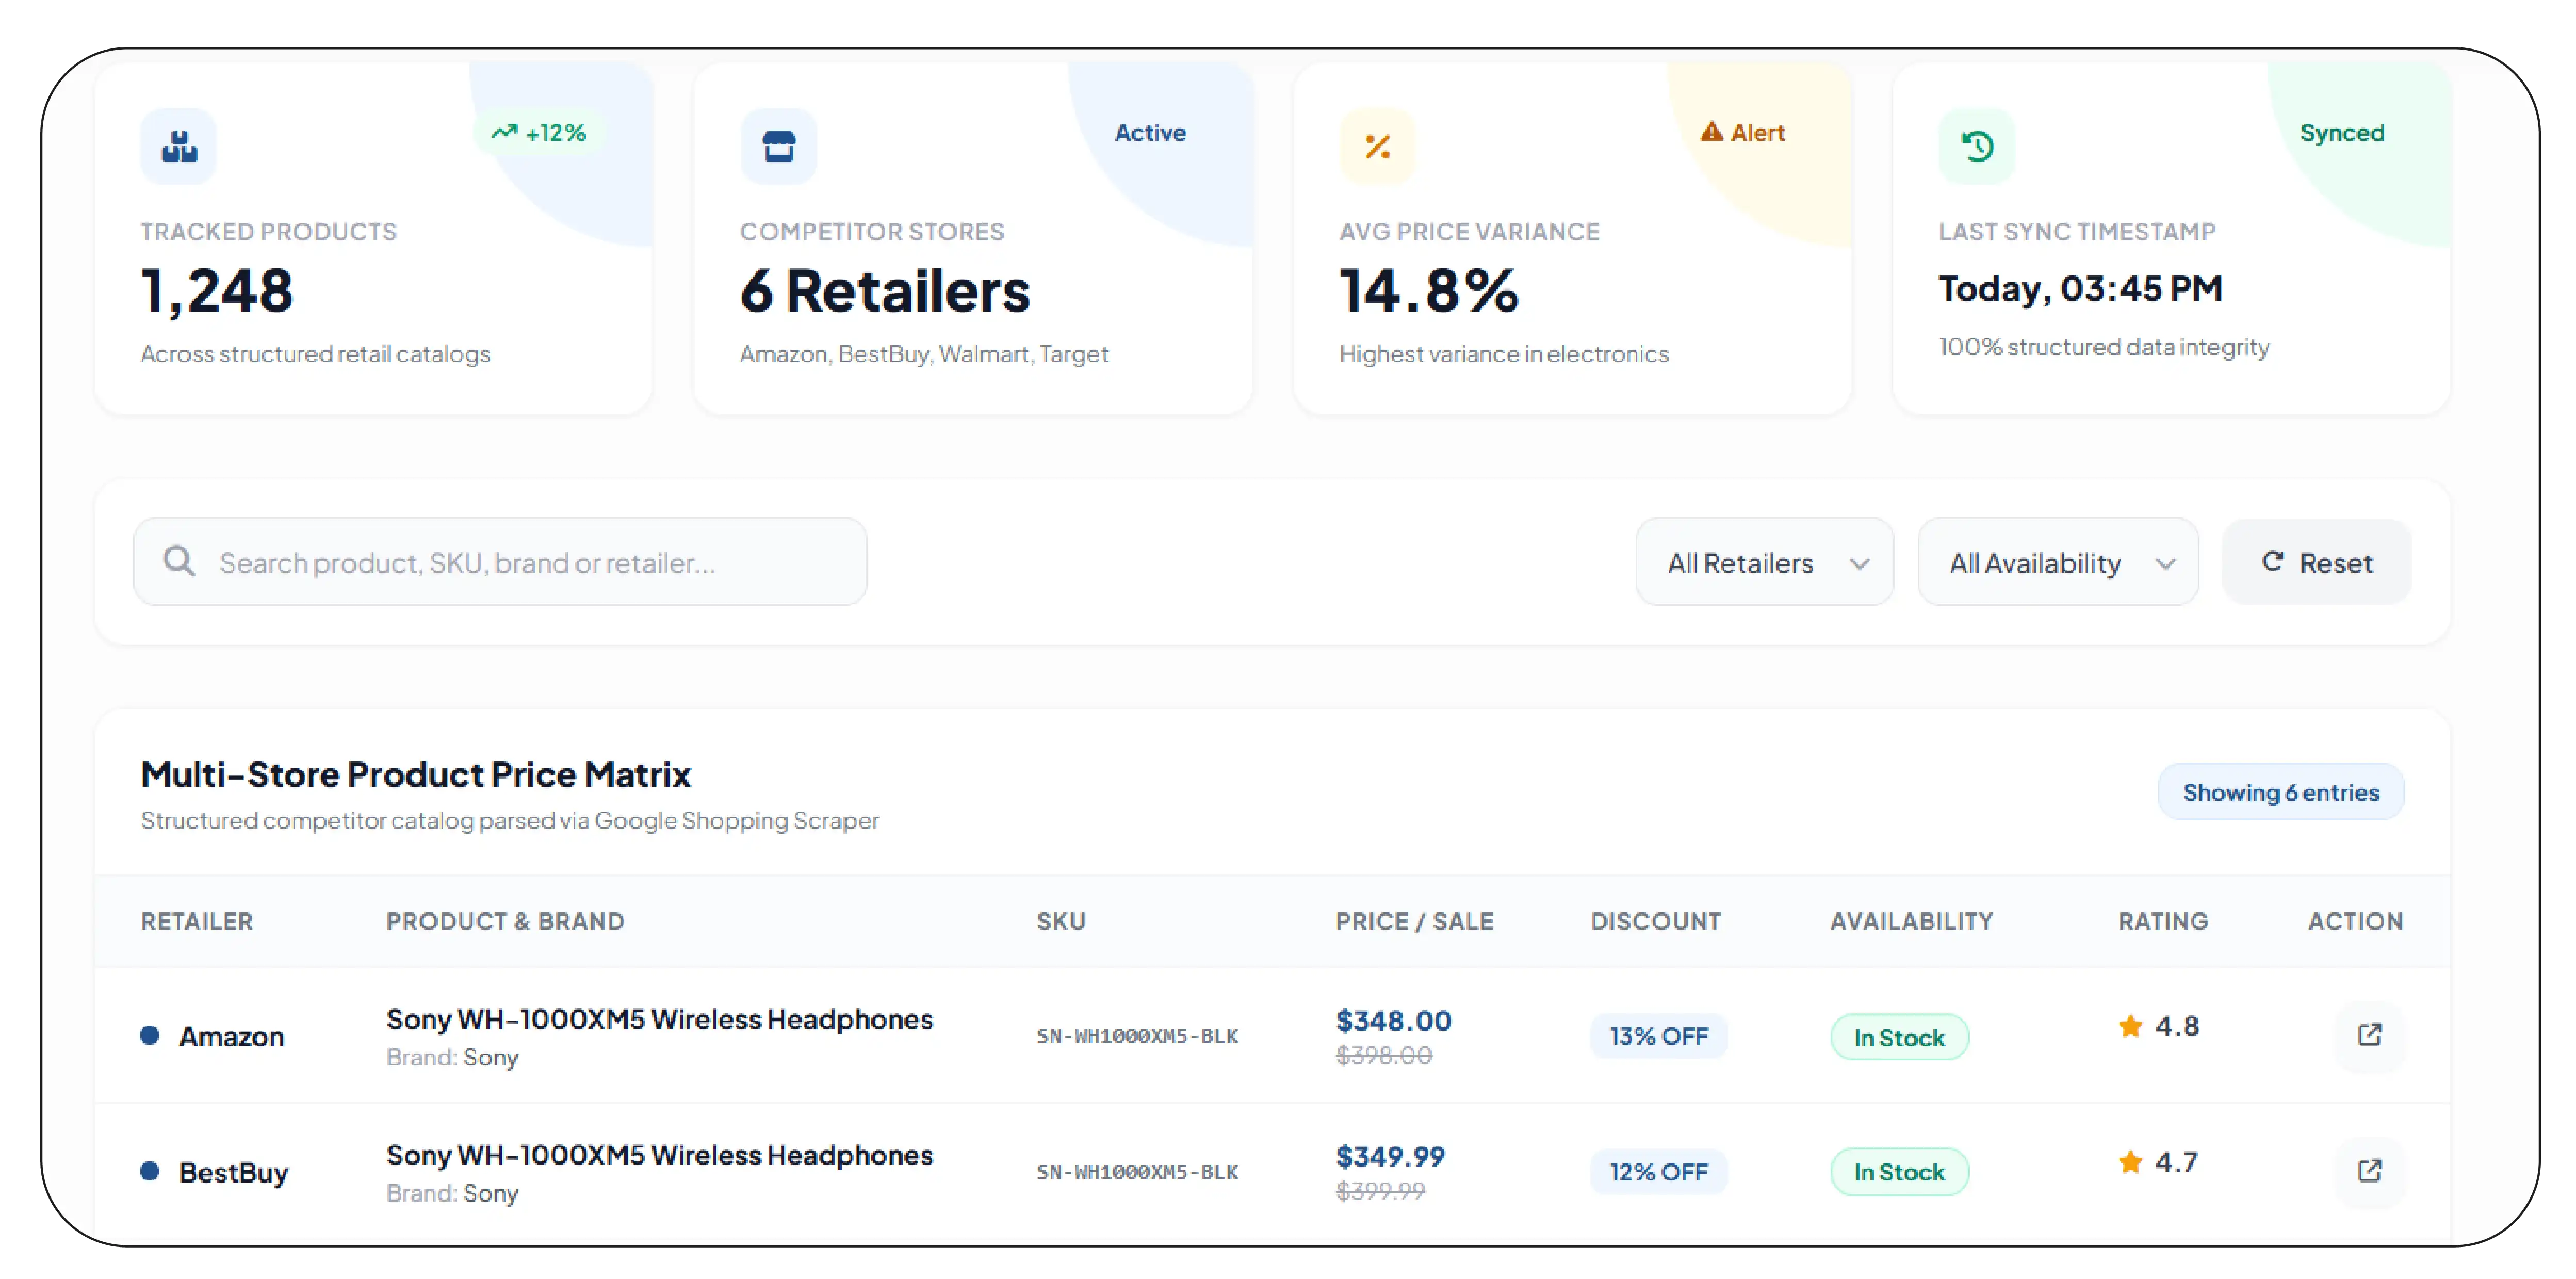Viewport: 2576px width, 1279px height.
Task: Click the Reset filters button
Action: (2316, 562)
